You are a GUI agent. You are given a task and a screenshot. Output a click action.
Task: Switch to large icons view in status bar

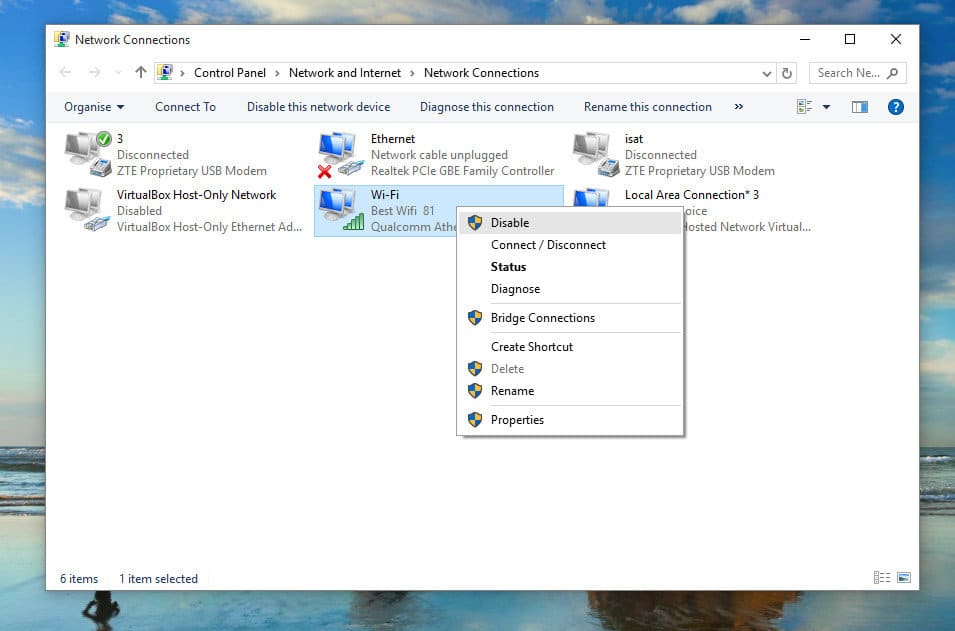pos(904,577)
